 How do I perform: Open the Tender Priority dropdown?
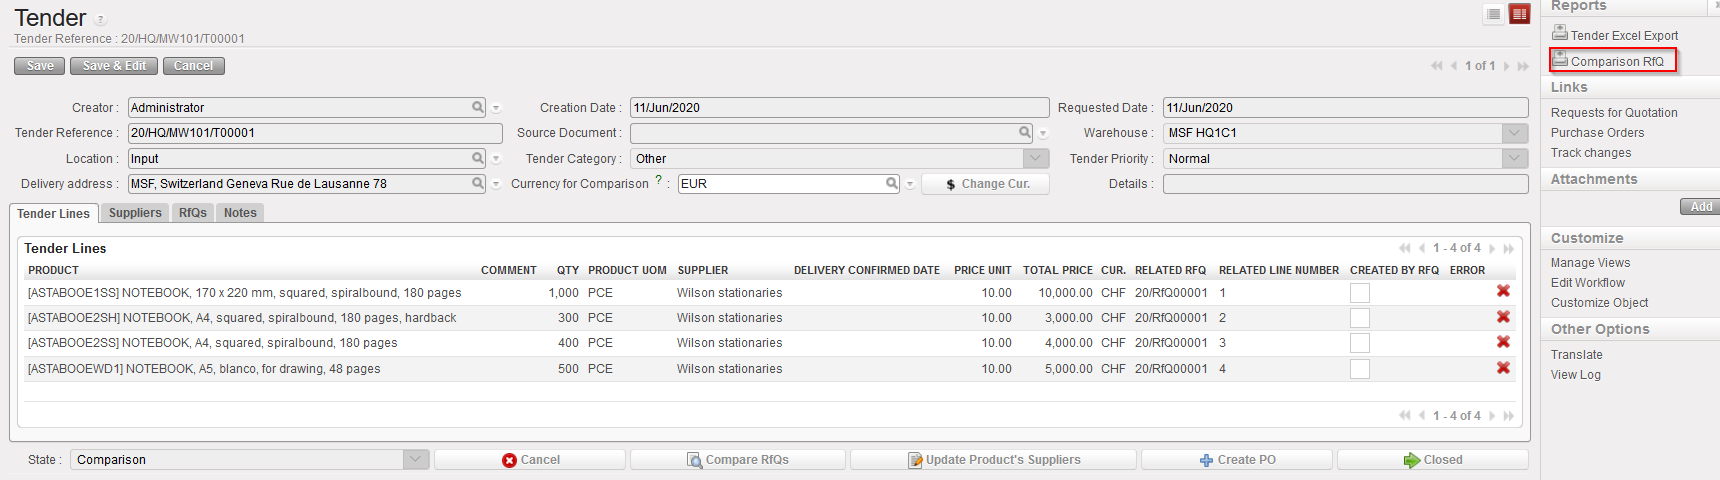click(x=1514, y=159)
